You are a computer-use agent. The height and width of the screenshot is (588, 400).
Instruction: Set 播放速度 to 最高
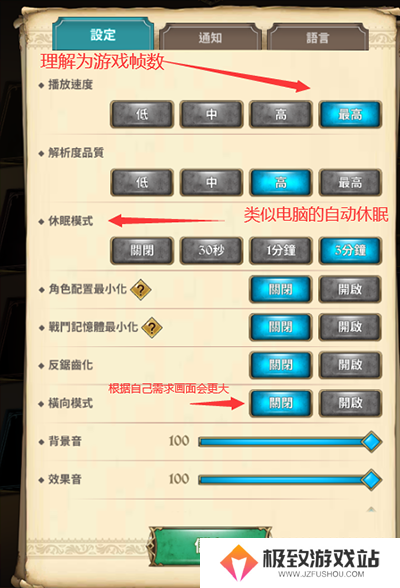pos(350,114)
